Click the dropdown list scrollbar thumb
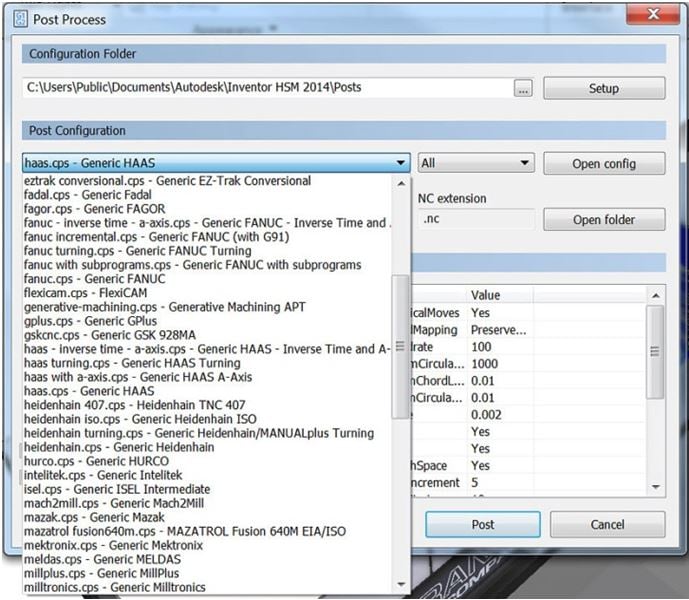 [400, 347]
